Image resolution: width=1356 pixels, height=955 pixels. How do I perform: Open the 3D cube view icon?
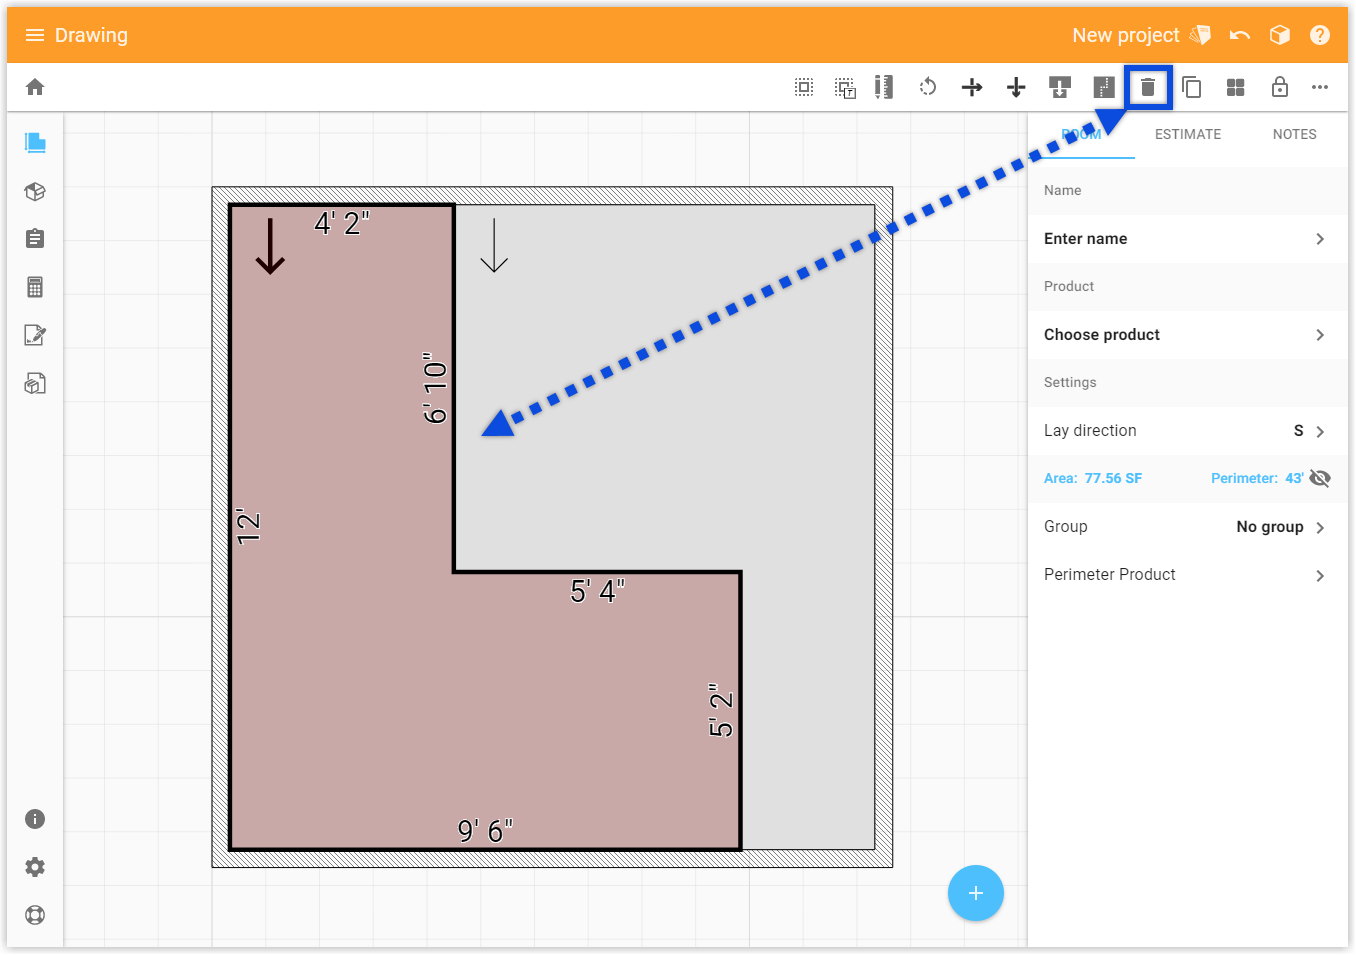(x=1280, y=35)
